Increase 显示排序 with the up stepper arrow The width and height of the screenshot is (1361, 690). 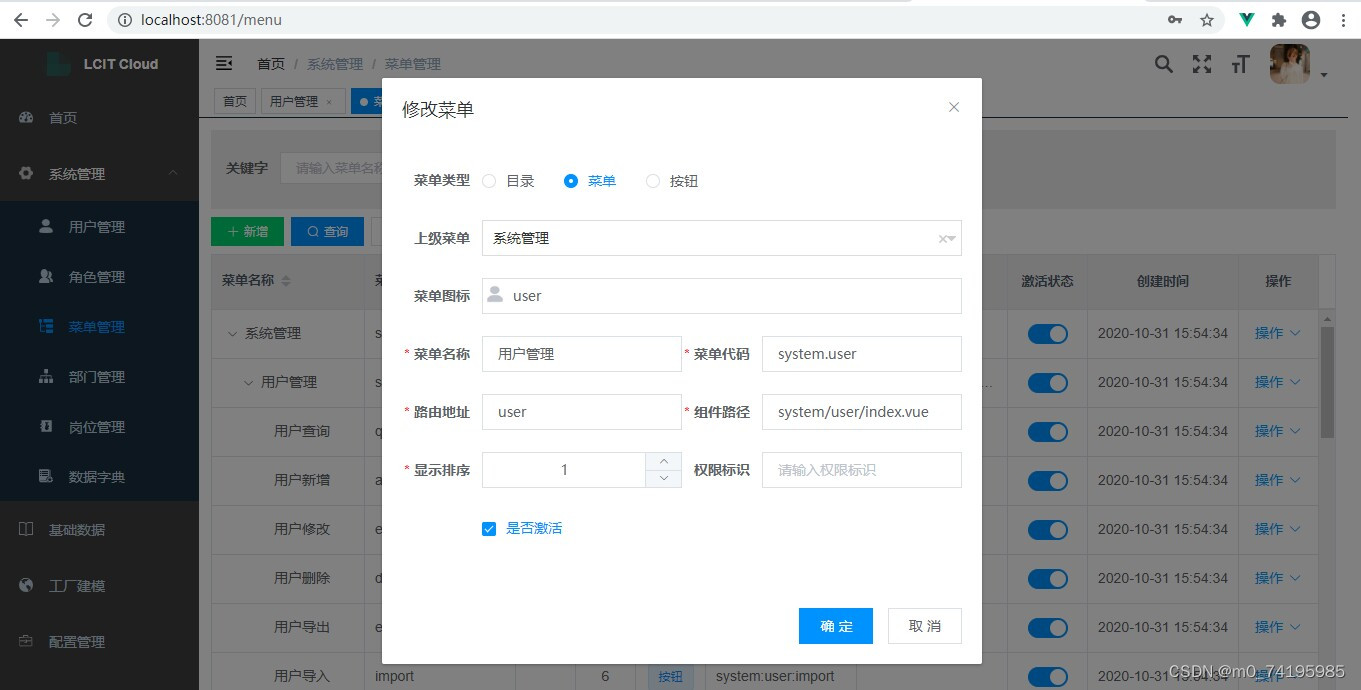663,461
